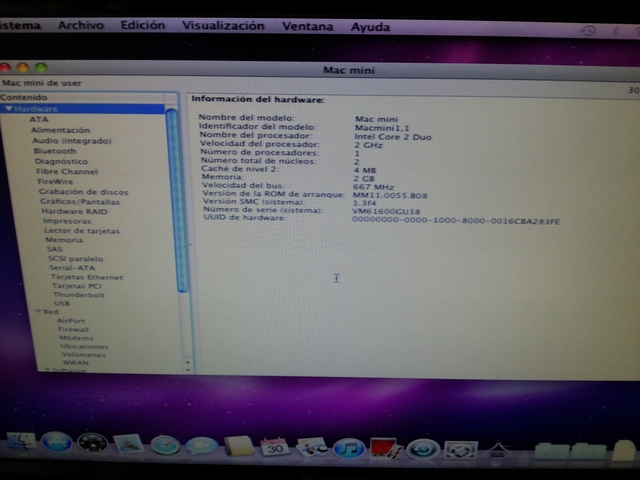Open the iCal calendar Dock icon
Image resolution: width=640 pixels, height=480 pixels.
coord(274,446)
